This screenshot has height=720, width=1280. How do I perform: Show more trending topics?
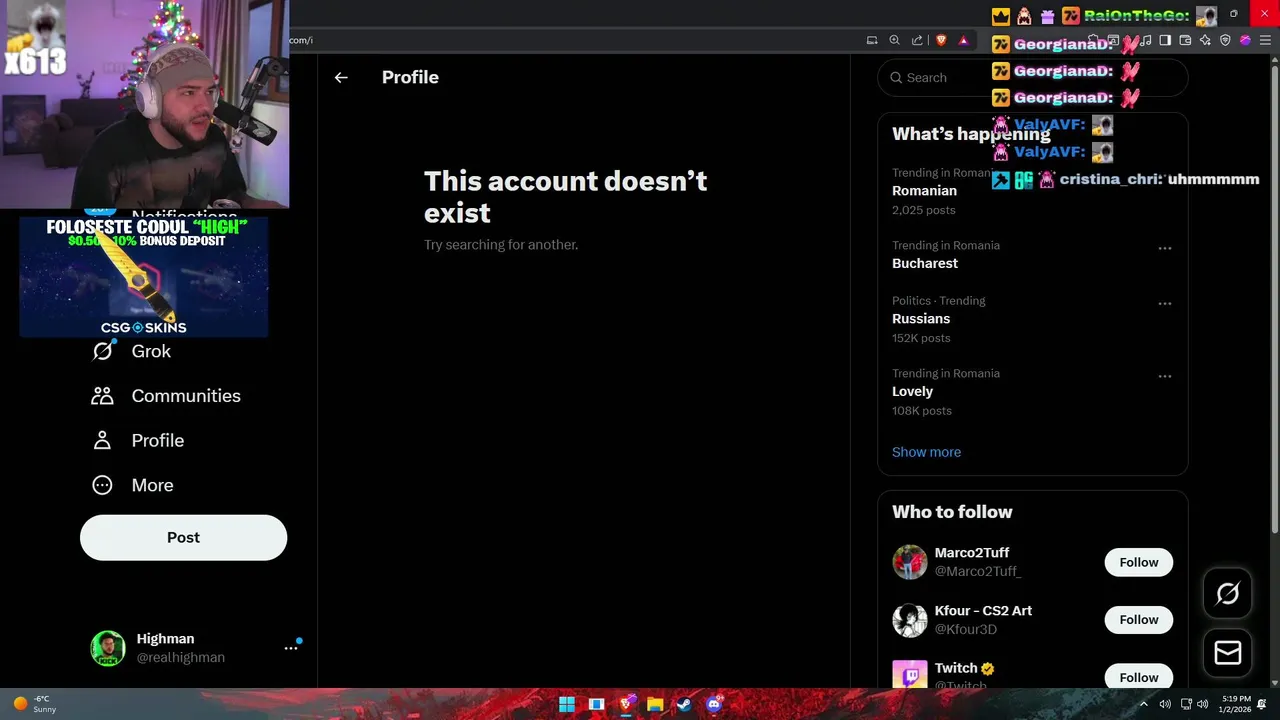click(926, 452)
